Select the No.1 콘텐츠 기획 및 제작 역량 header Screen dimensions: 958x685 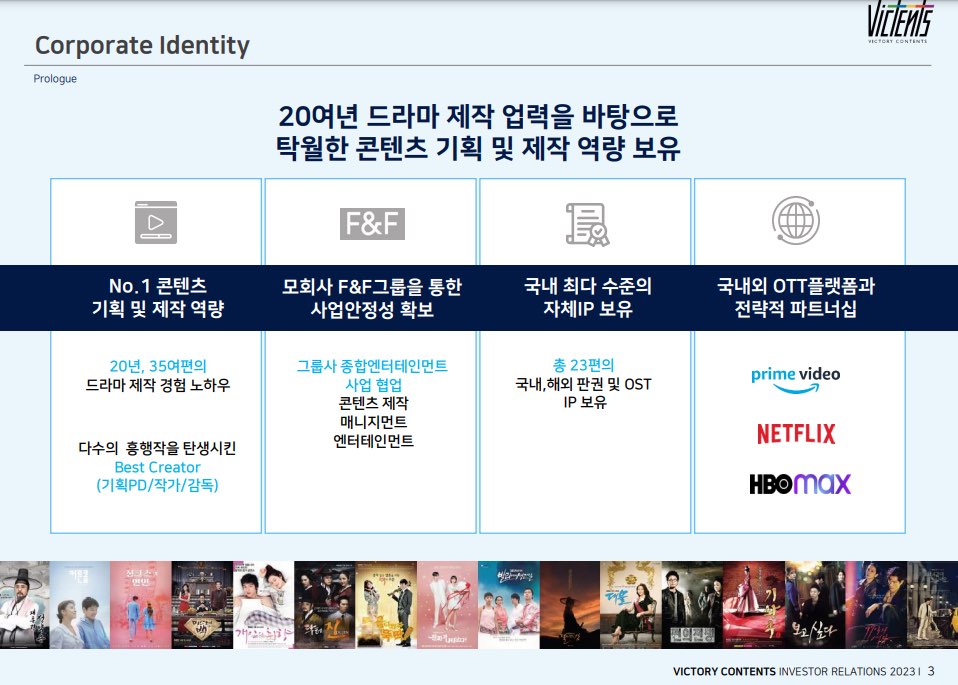(x=155, y=298)
